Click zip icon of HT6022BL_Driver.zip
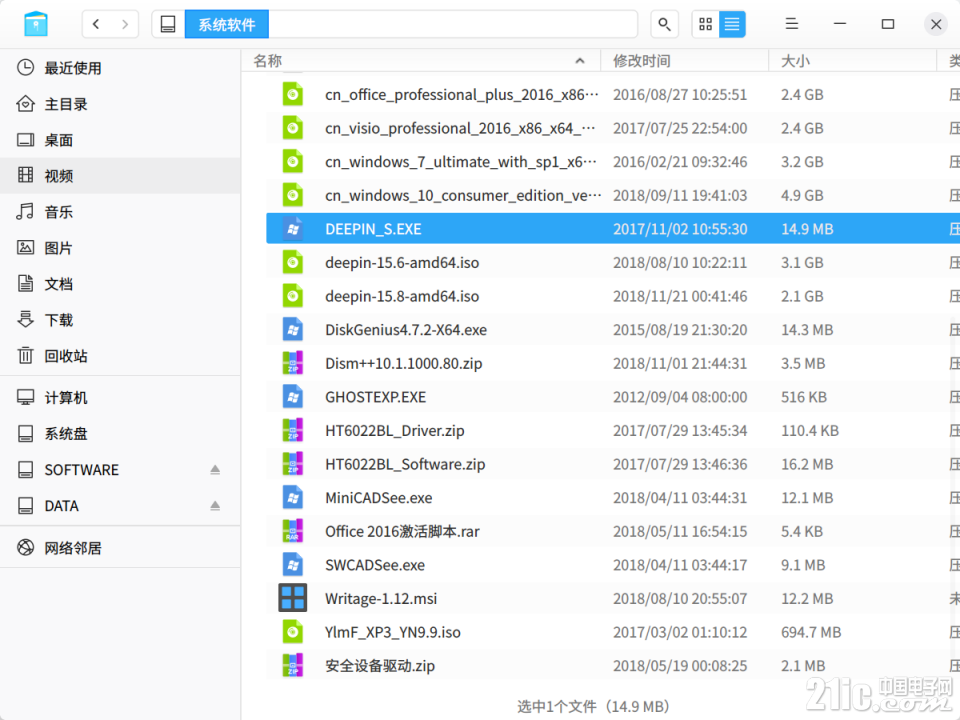The image size is (960, 720). [293, 431]
